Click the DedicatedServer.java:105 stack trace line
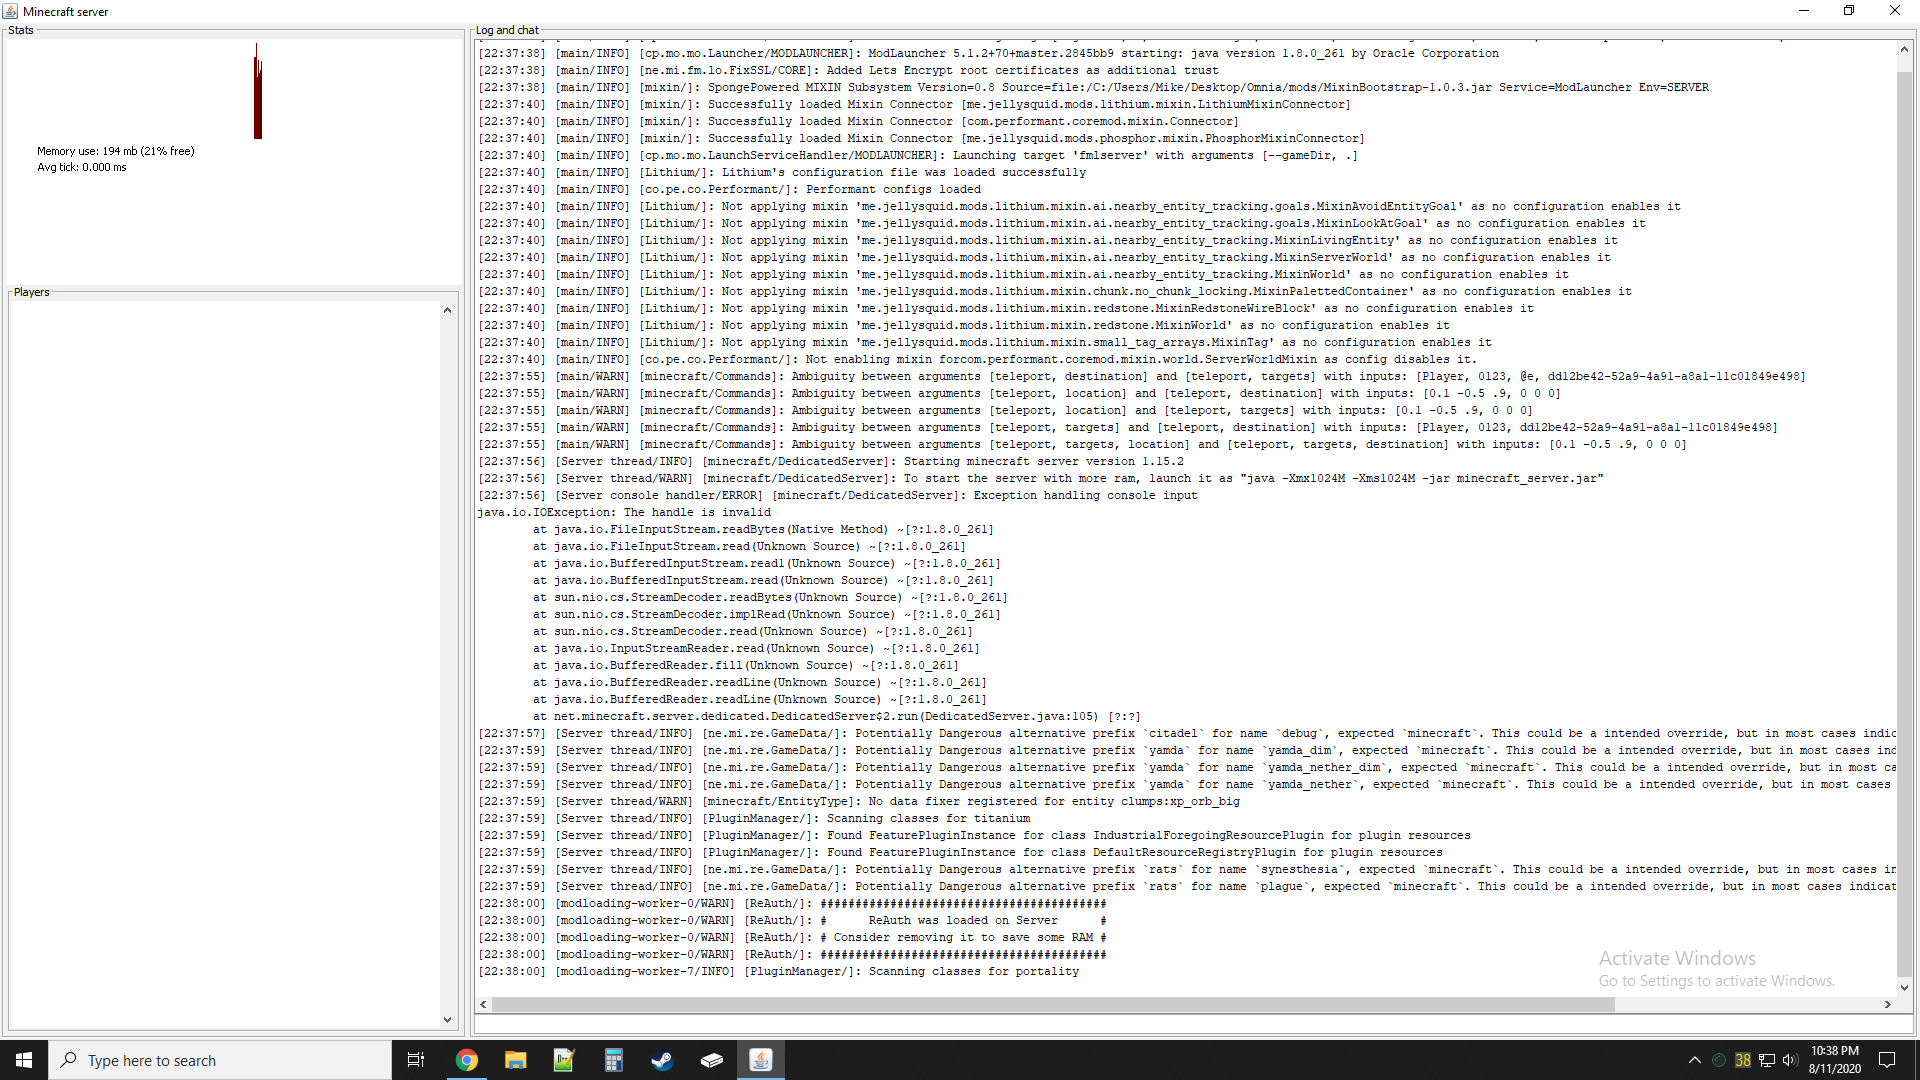 tap(837, 716)
